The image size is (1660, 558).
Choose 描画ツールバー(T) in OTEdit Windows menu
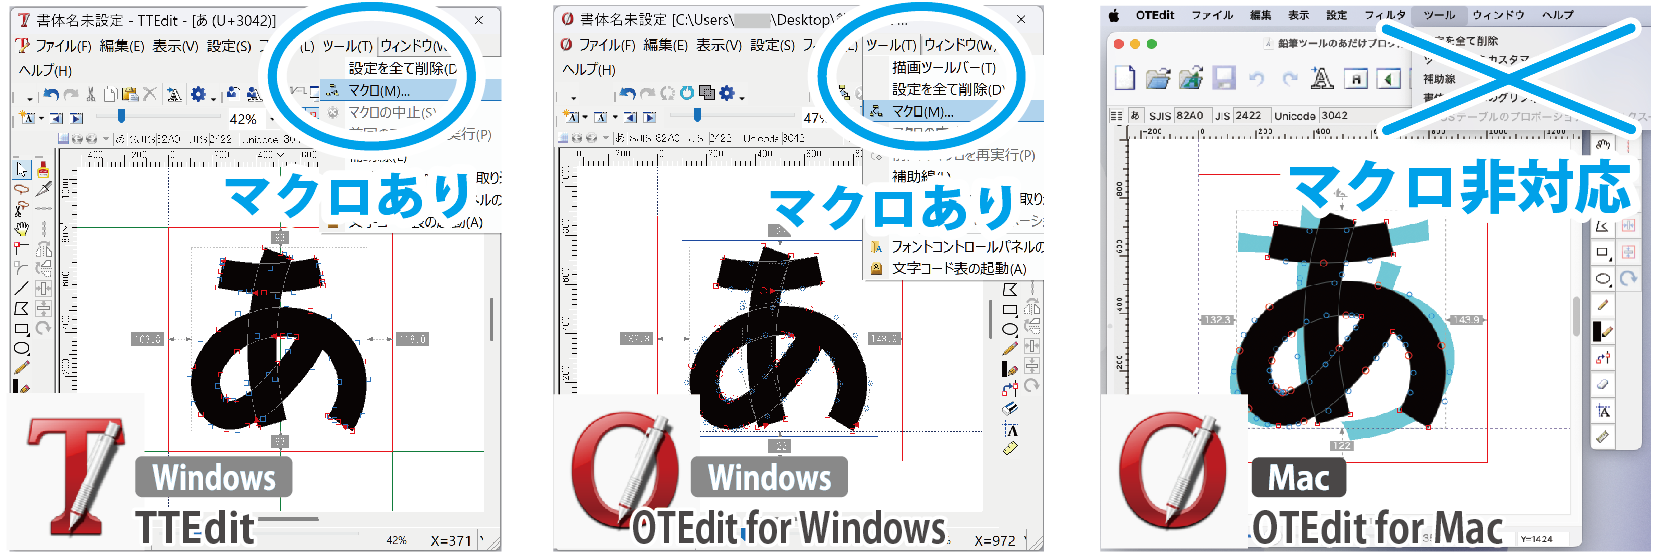[x=944, y=67]
